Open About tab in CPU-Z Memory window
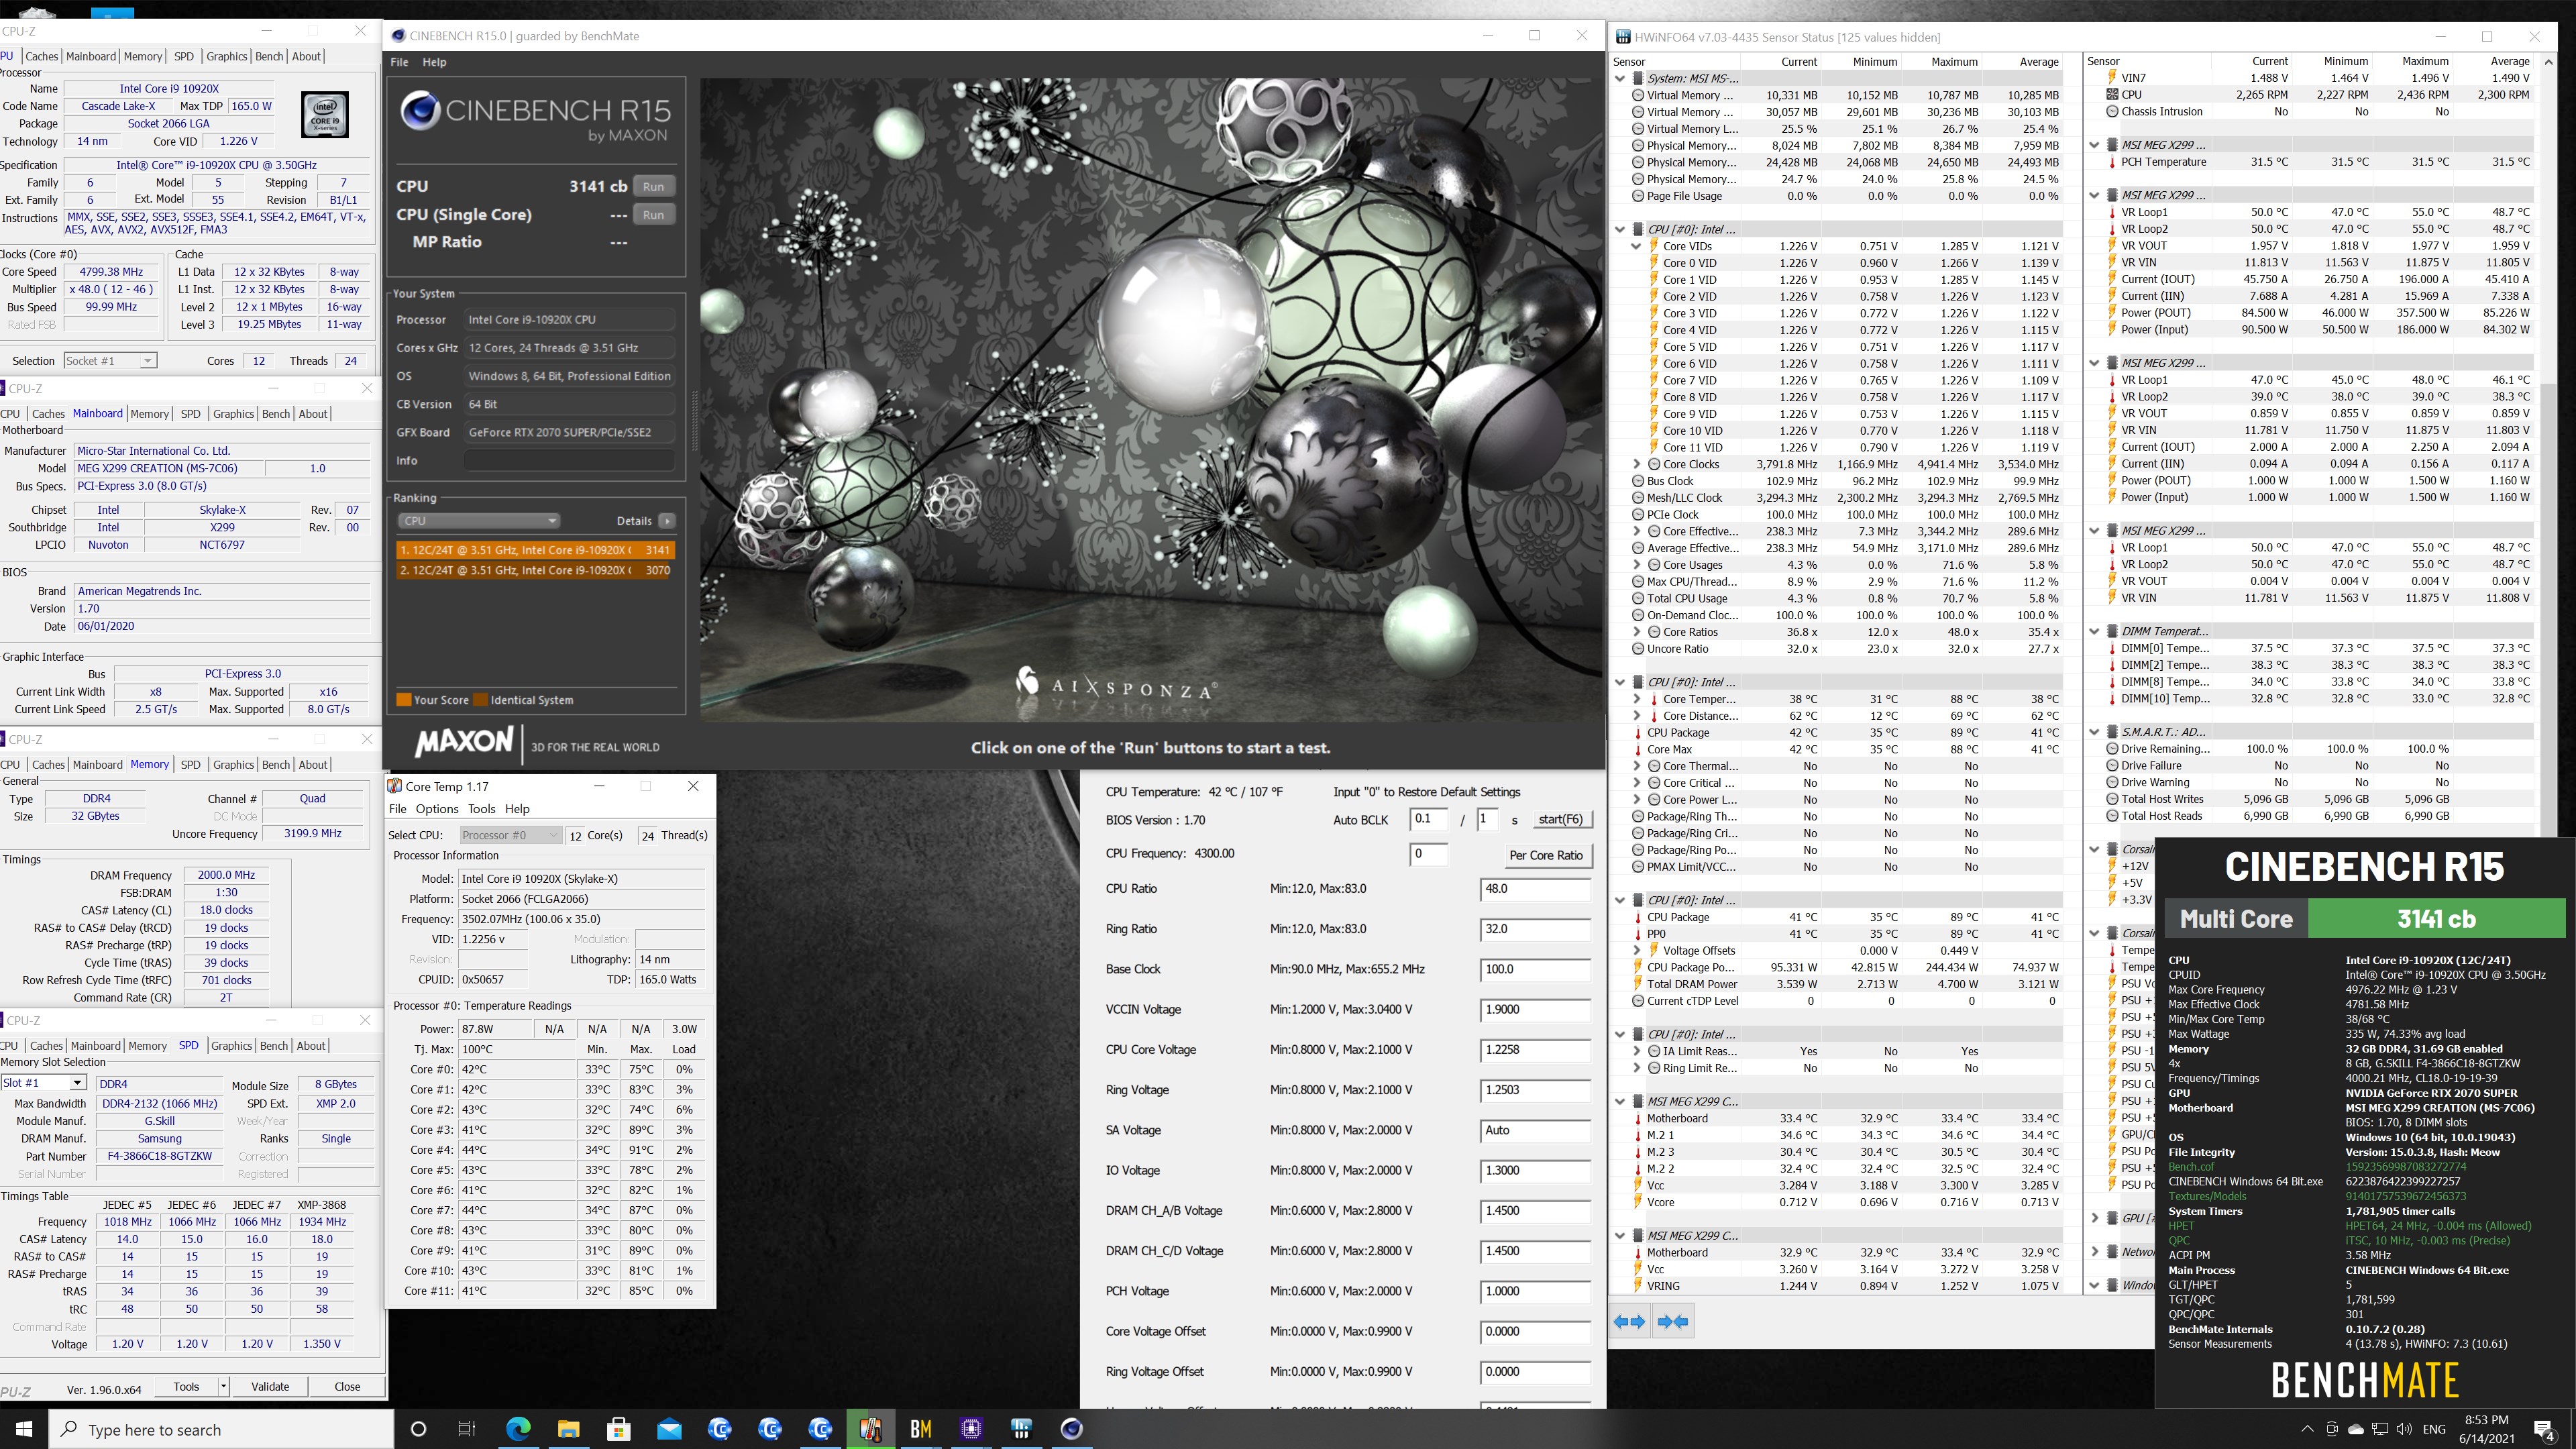 tap(313, 765)
